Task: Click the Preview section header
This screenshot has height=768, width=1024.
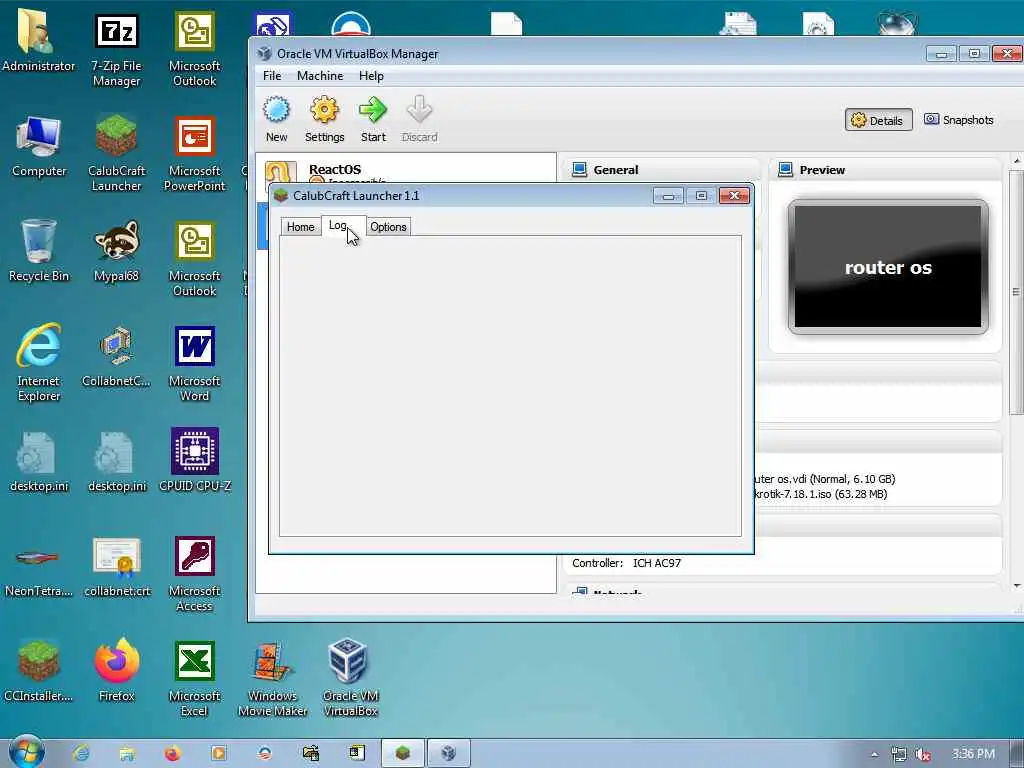Action: point(886,170)
